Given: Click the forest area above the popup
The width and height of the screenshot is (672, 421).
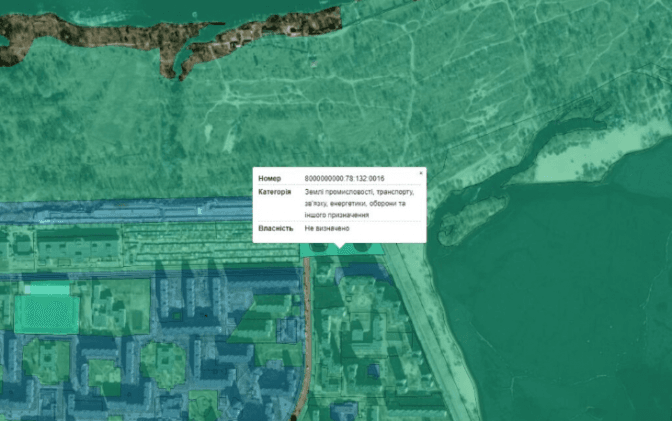Looking at the screenshot, I should tap(330, 110).
